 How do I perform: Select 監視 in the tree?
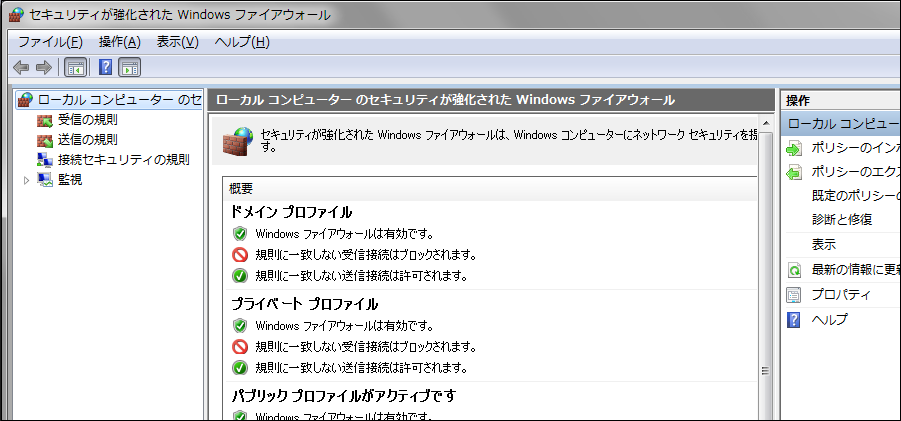[70, 180]
